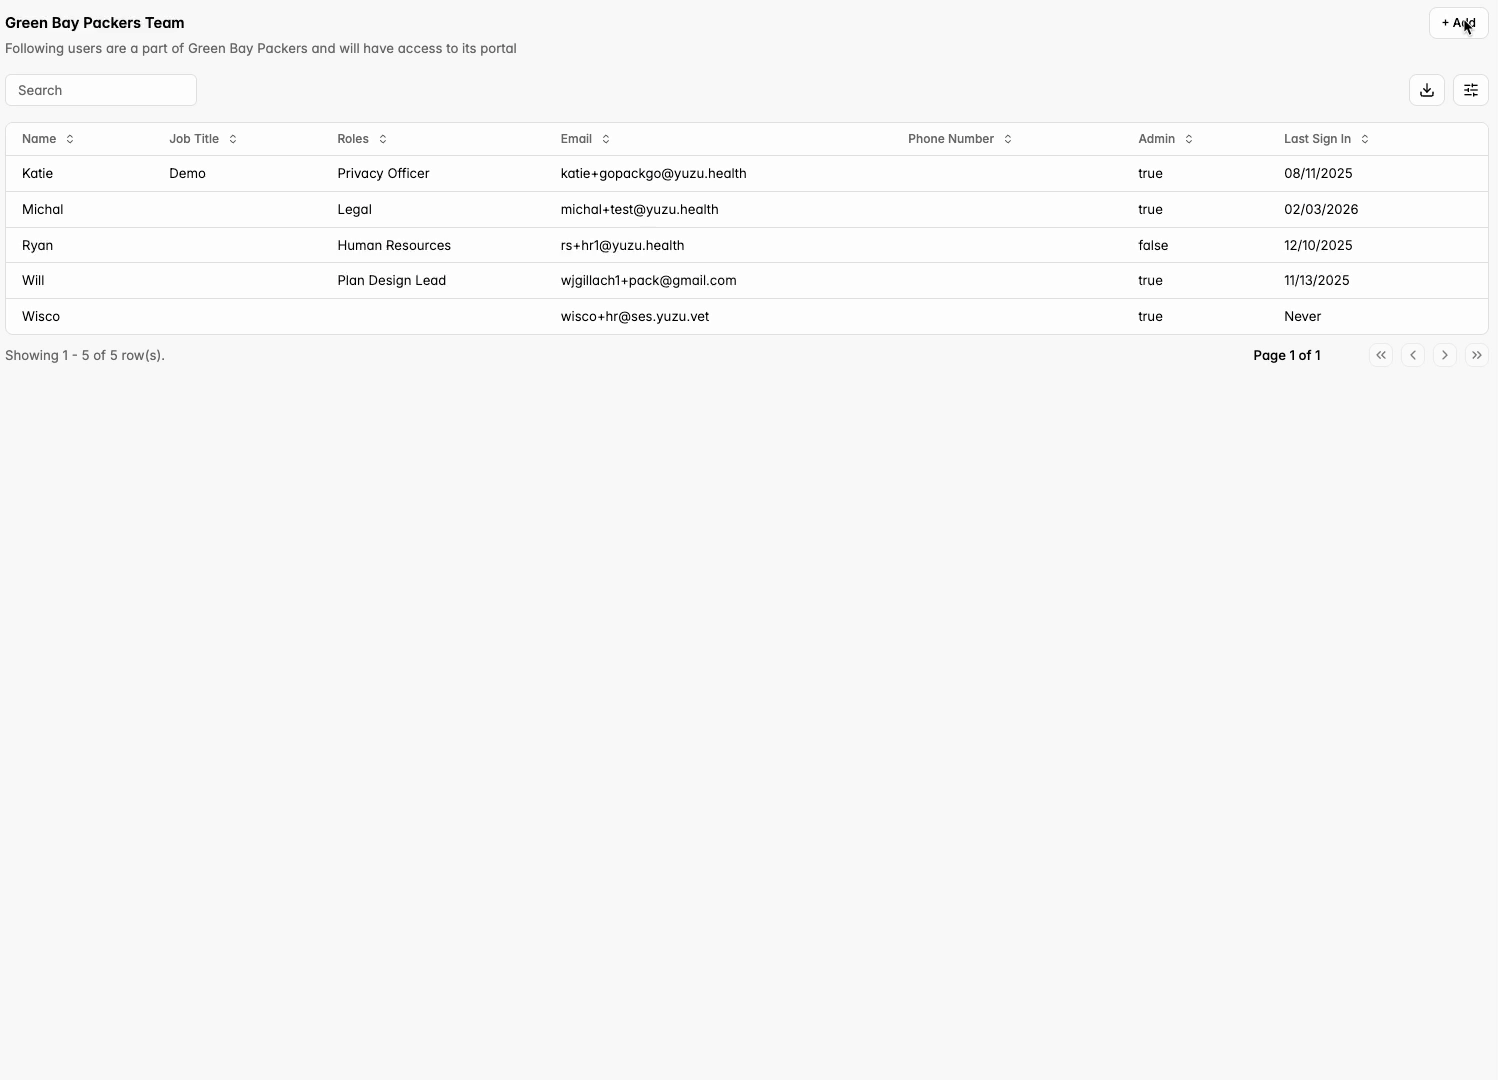Click Will's email wjgillach1+pack@gmail.com
1498x1080 pixels.
coord(648,281)
